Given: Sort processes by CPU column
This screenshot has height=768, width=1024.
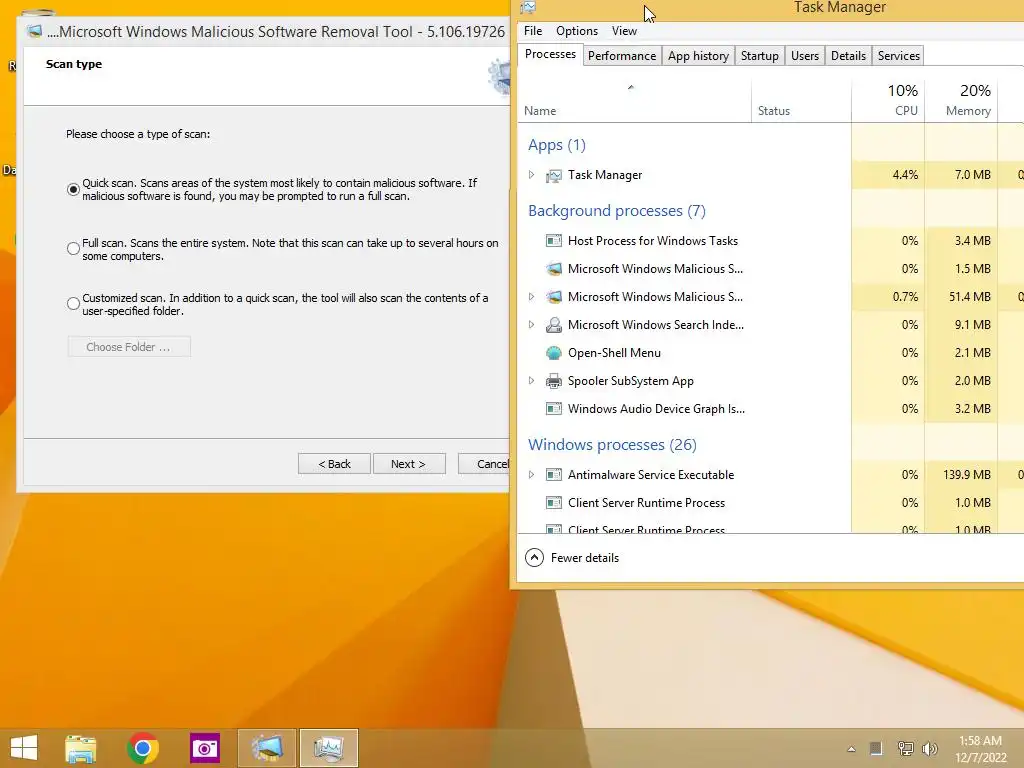Looking at the screenshot, I should [x=889, y=100].
